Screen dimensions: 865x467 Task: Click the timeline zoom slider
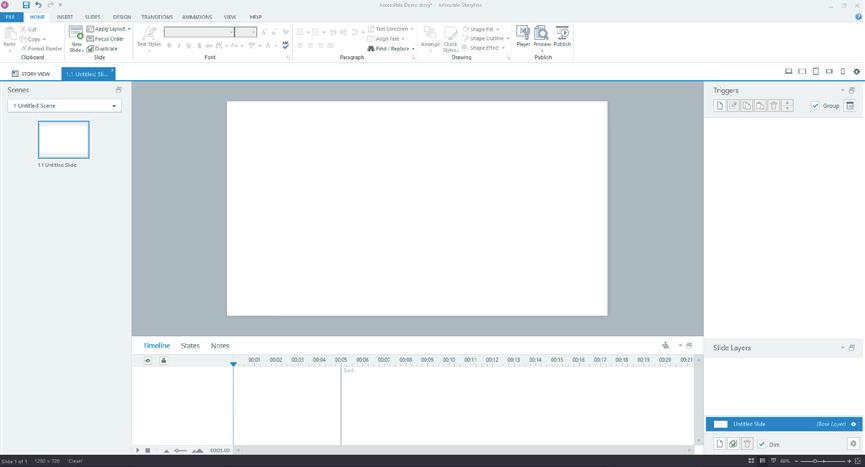click(181, 450)
